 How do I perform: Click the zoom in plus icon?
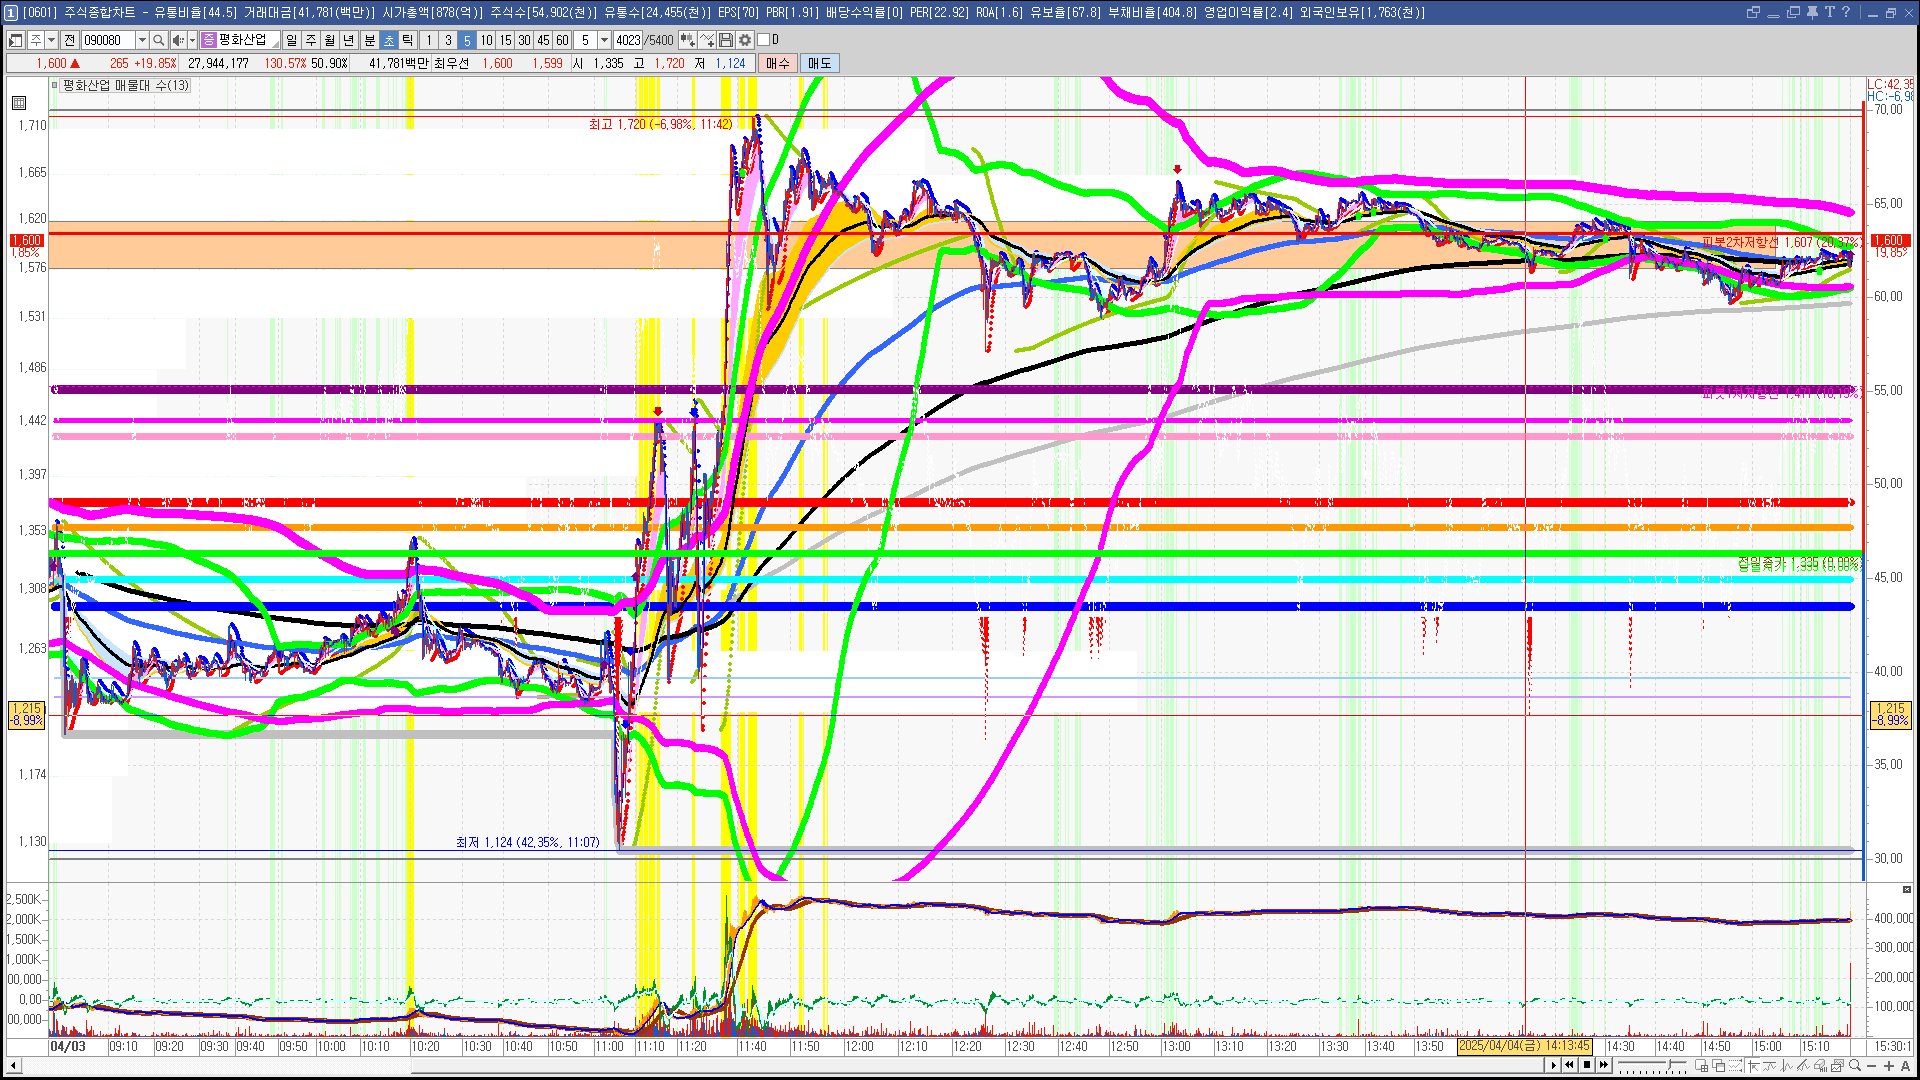coord(1888,1066)
